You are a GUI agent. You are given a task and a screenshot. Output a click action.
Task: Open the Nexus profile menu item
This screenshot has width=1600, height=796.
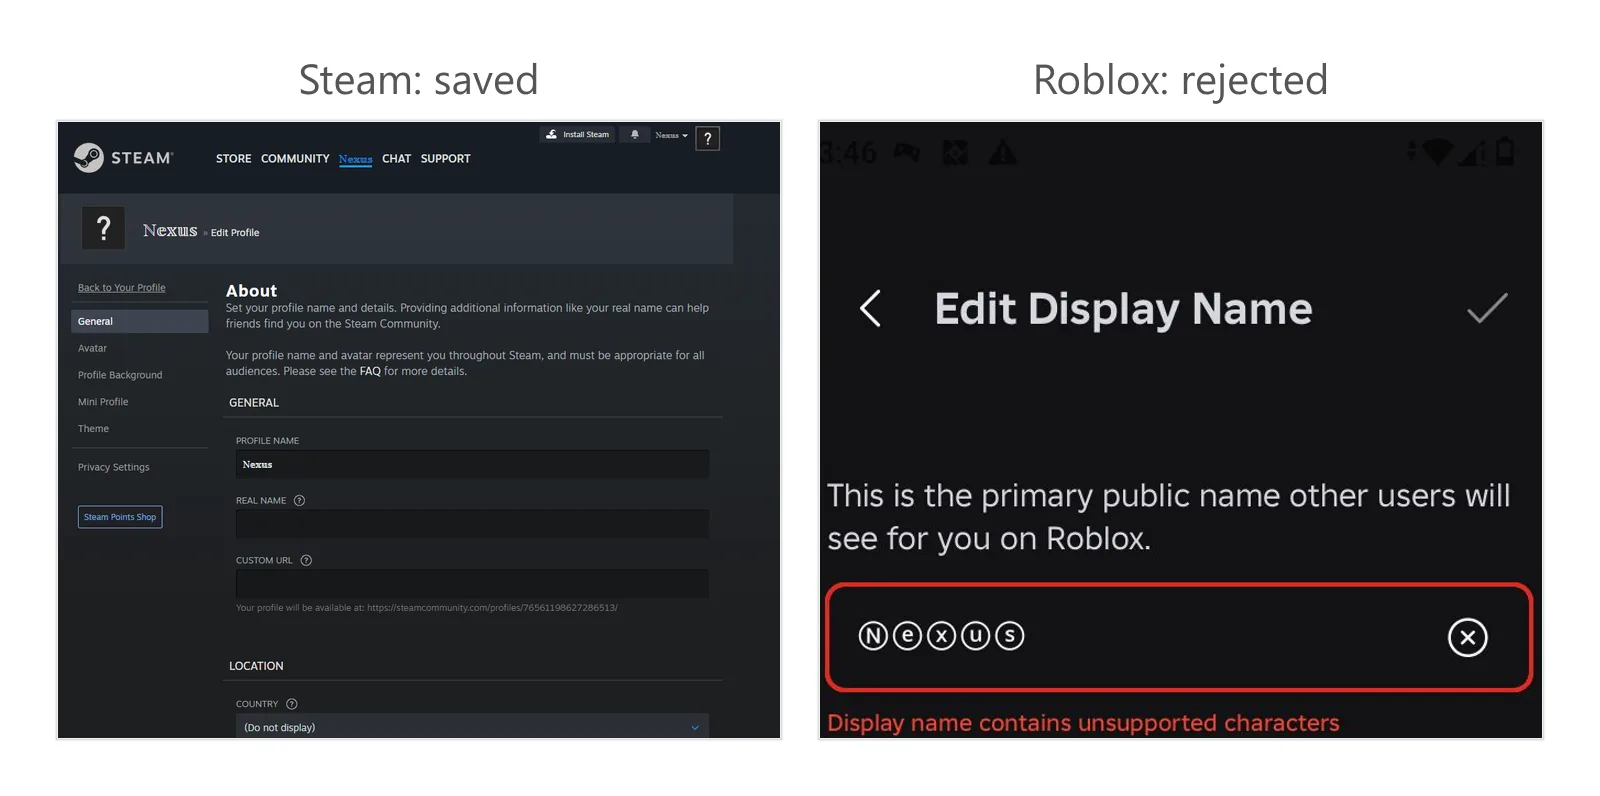(x=355, y=159)
